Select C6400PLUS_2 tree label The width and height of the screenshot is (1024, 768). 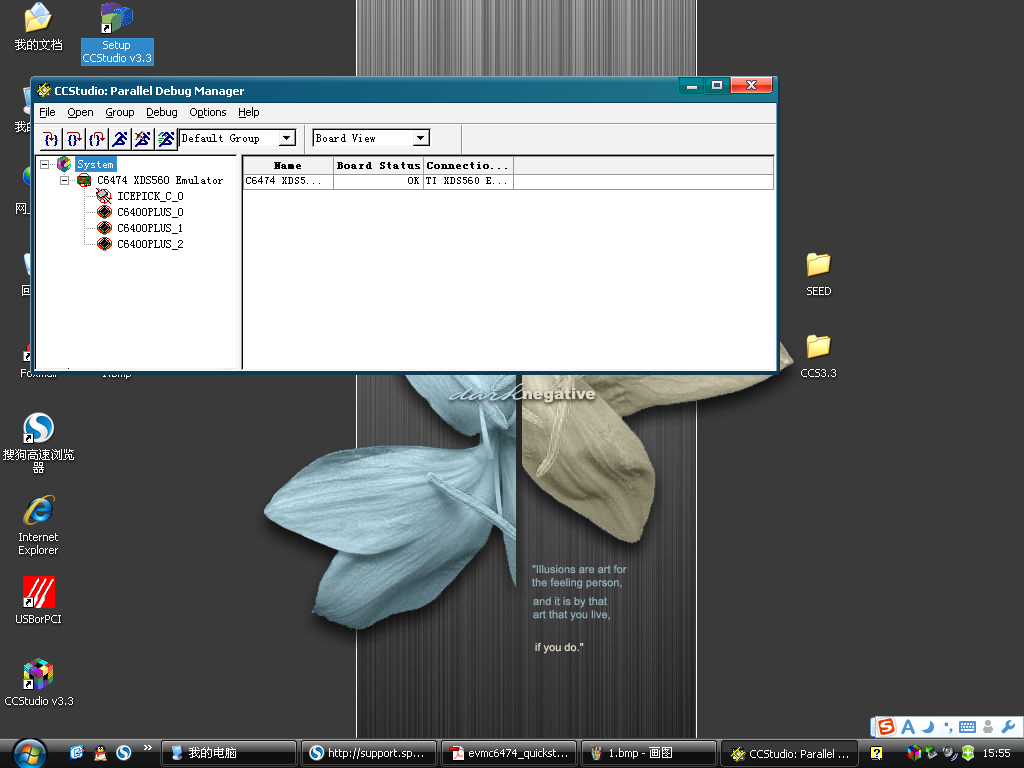[x=150, y=244]
